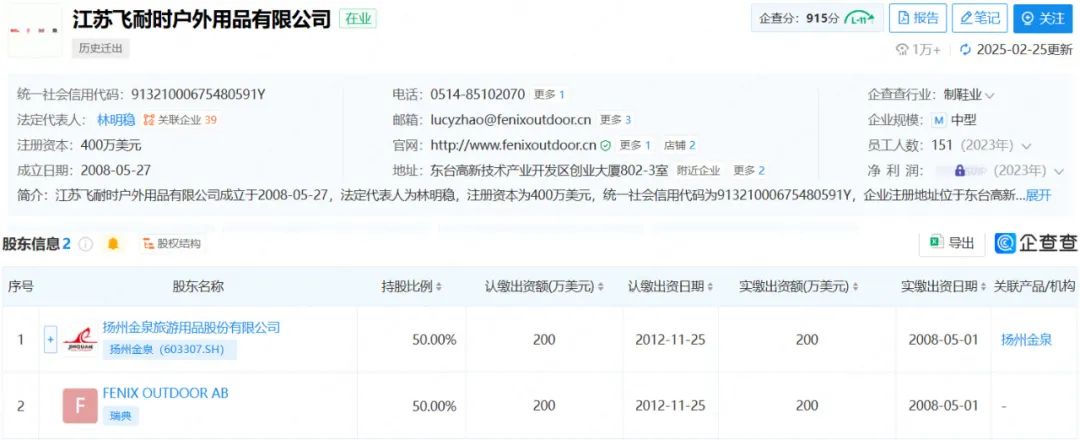Show 更多 3 email addresses
The width and height of the screenshot is (1080, 440).
coord(615,120)
